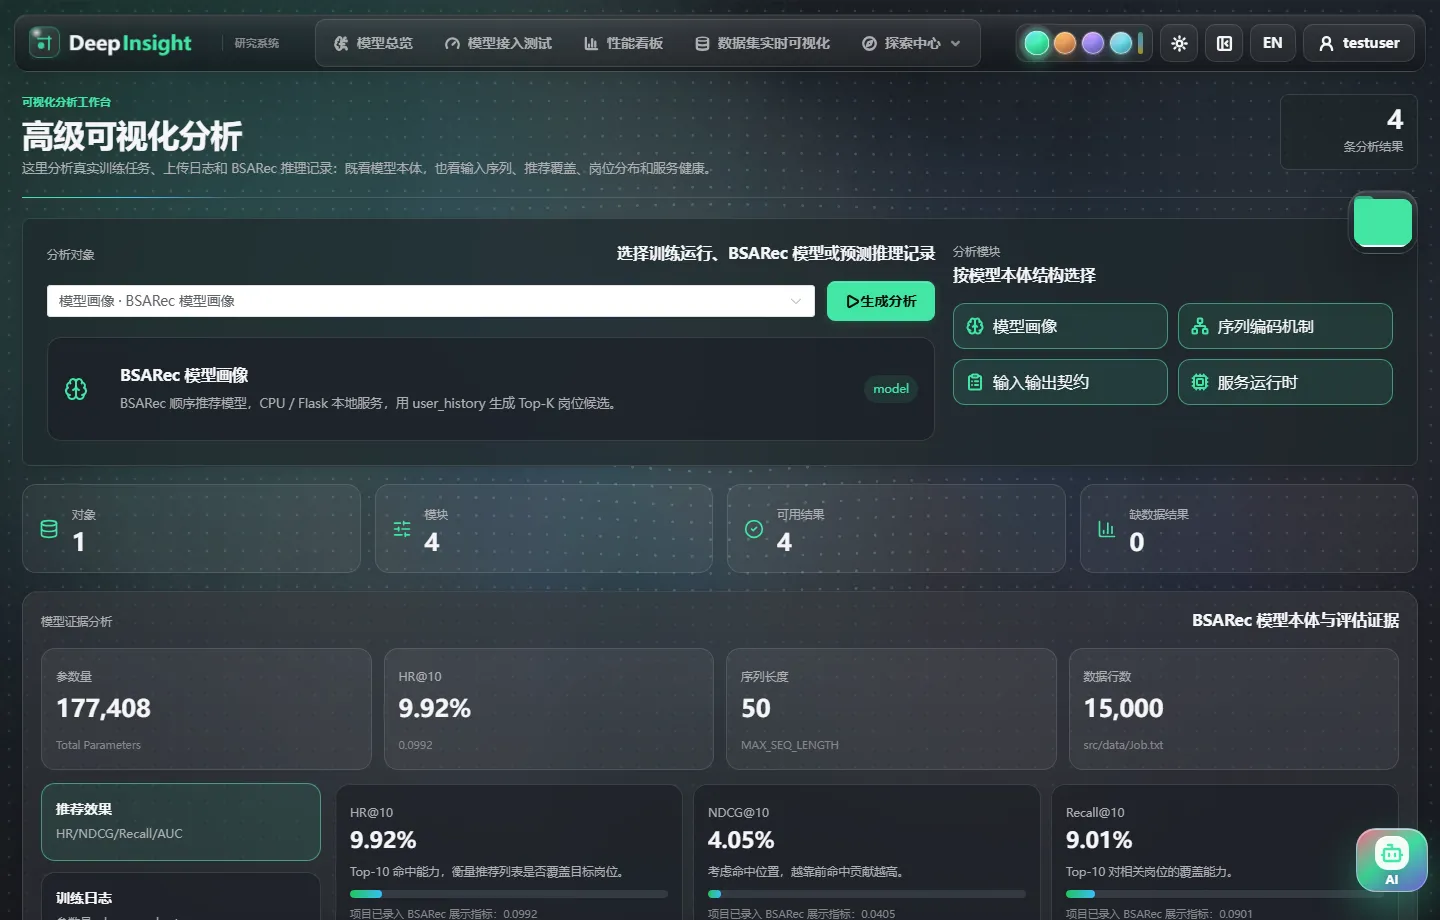
Task: Click the green floating panel button
Action: tap(1383, 222)
